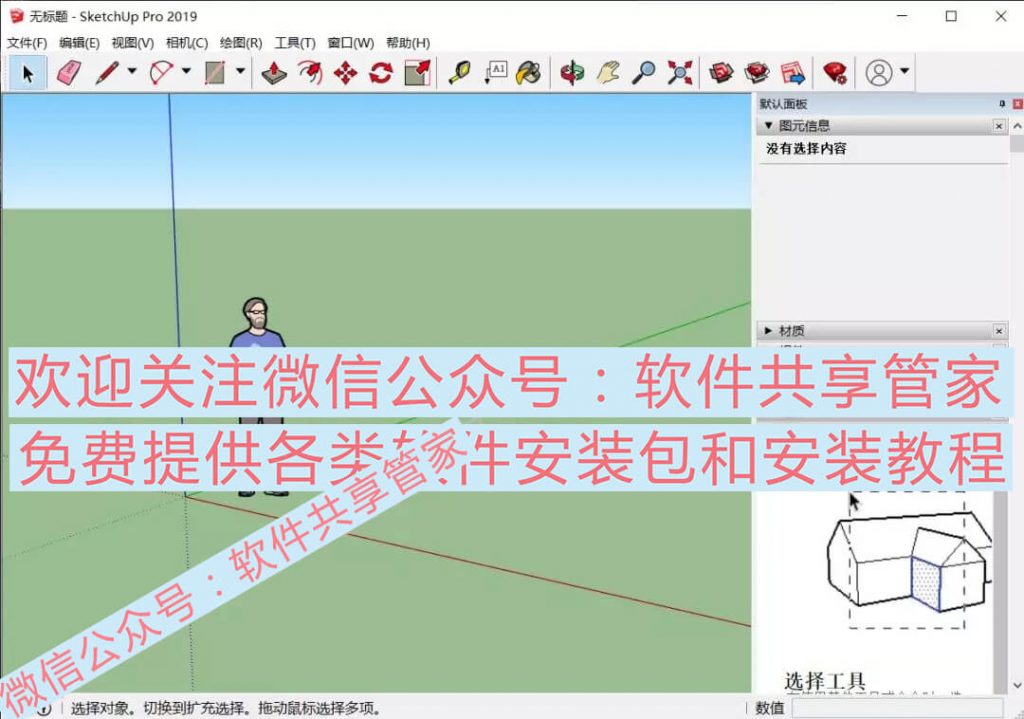Open the 视图(V) menu
The width and height of the screenshot is (1024, 719).
click(x=133, y=43)
